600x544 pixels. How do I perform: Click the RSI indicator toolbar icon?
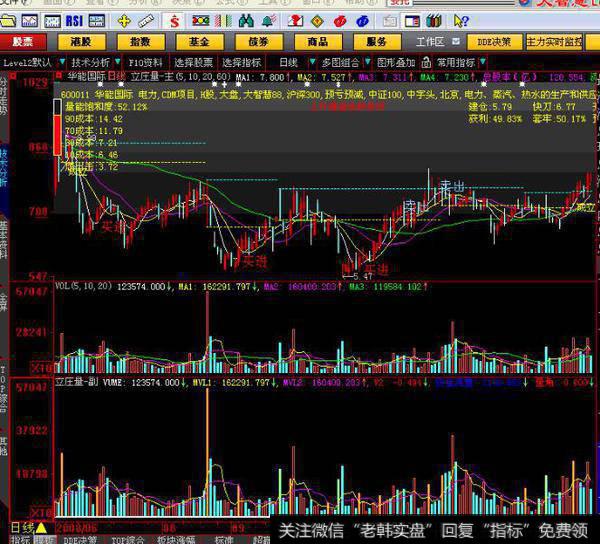[75, 20]
